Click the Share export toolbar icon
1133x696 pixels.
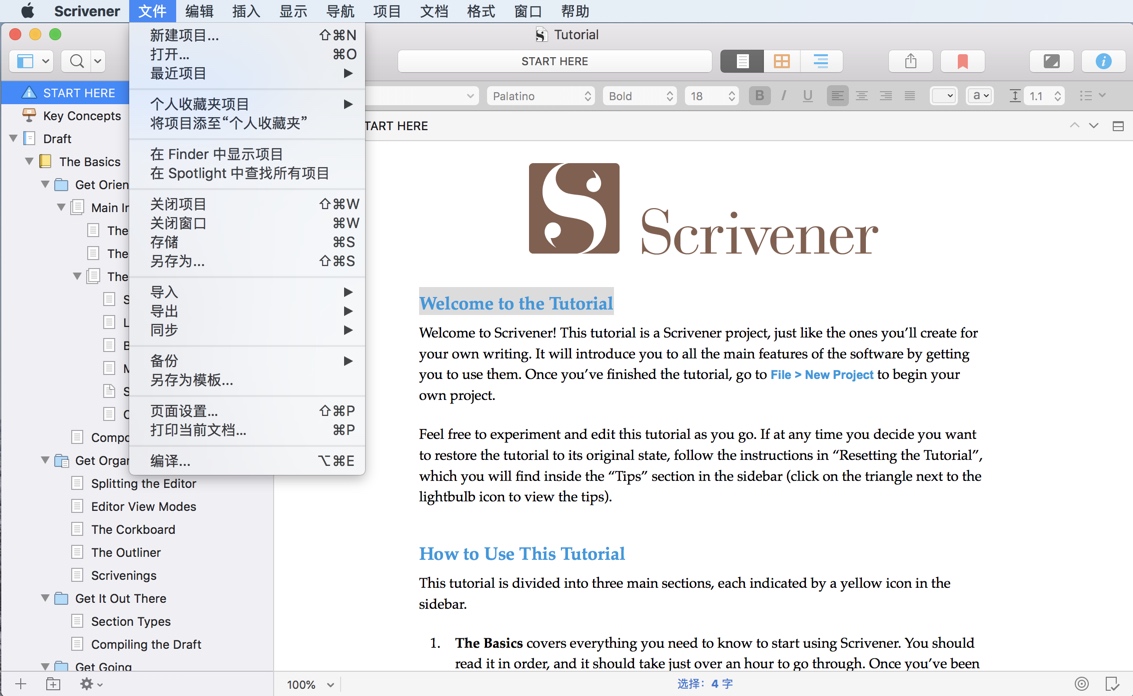point(910,61)
